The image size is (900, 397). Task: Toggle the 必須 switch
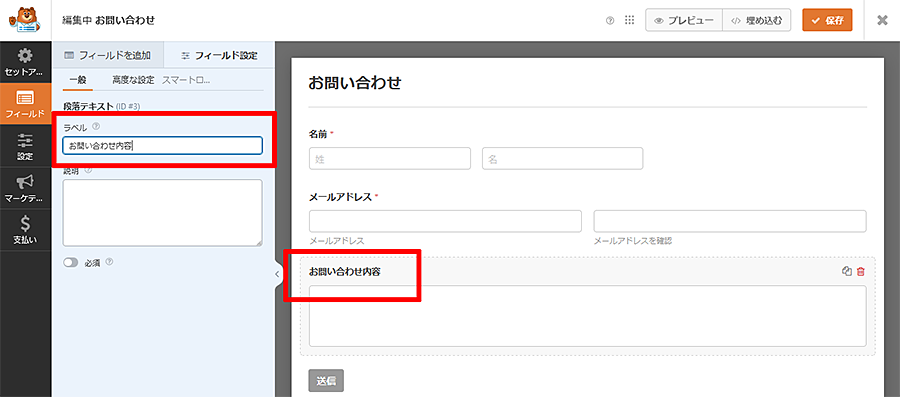click(x=71, y=263)
